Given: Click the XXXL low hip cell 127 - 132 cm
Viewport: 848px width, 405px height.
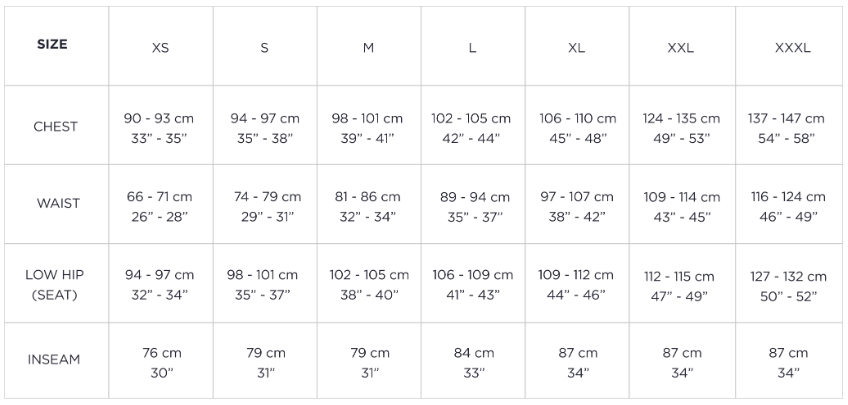Looking at the screenshot, I should [788, 285].
